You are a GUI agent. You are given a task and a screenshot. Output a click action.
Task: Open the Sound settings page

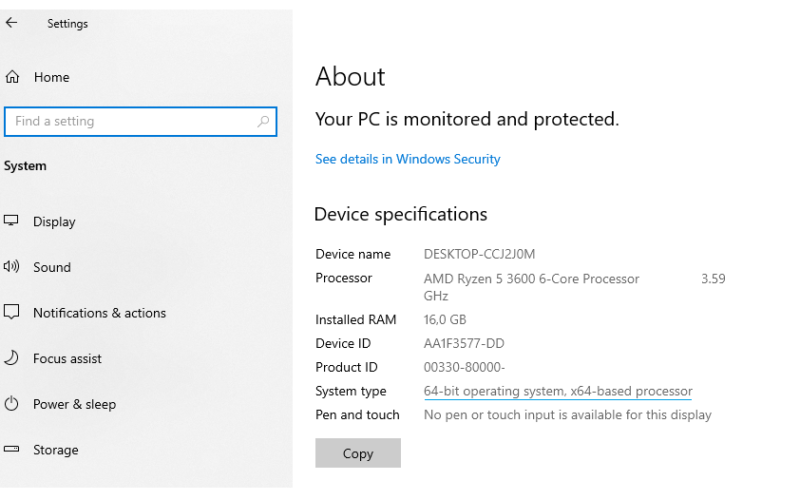point(52,267)
